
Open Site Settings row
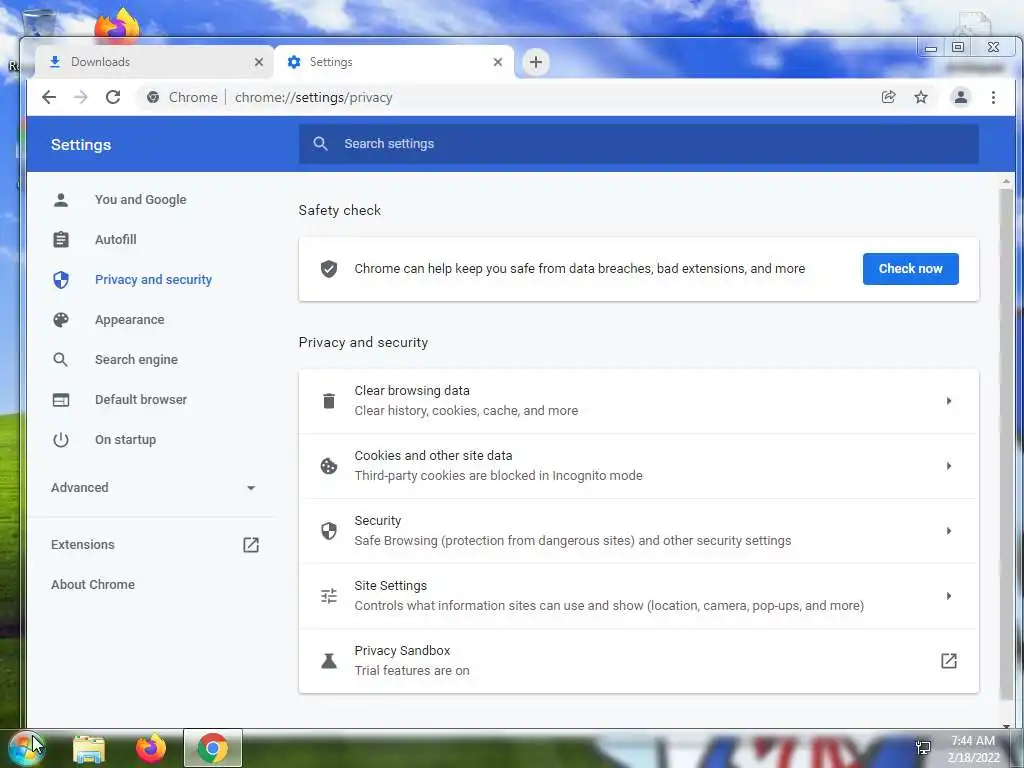point(638,596)
